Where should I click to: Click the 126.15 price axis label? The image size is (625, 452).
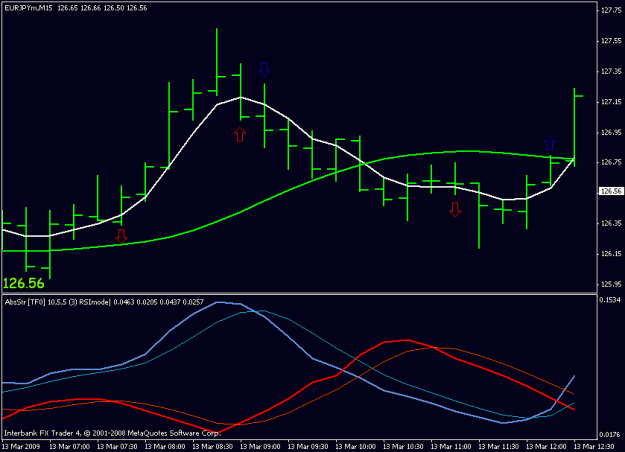pyautogui.click(x=611, y=254)
